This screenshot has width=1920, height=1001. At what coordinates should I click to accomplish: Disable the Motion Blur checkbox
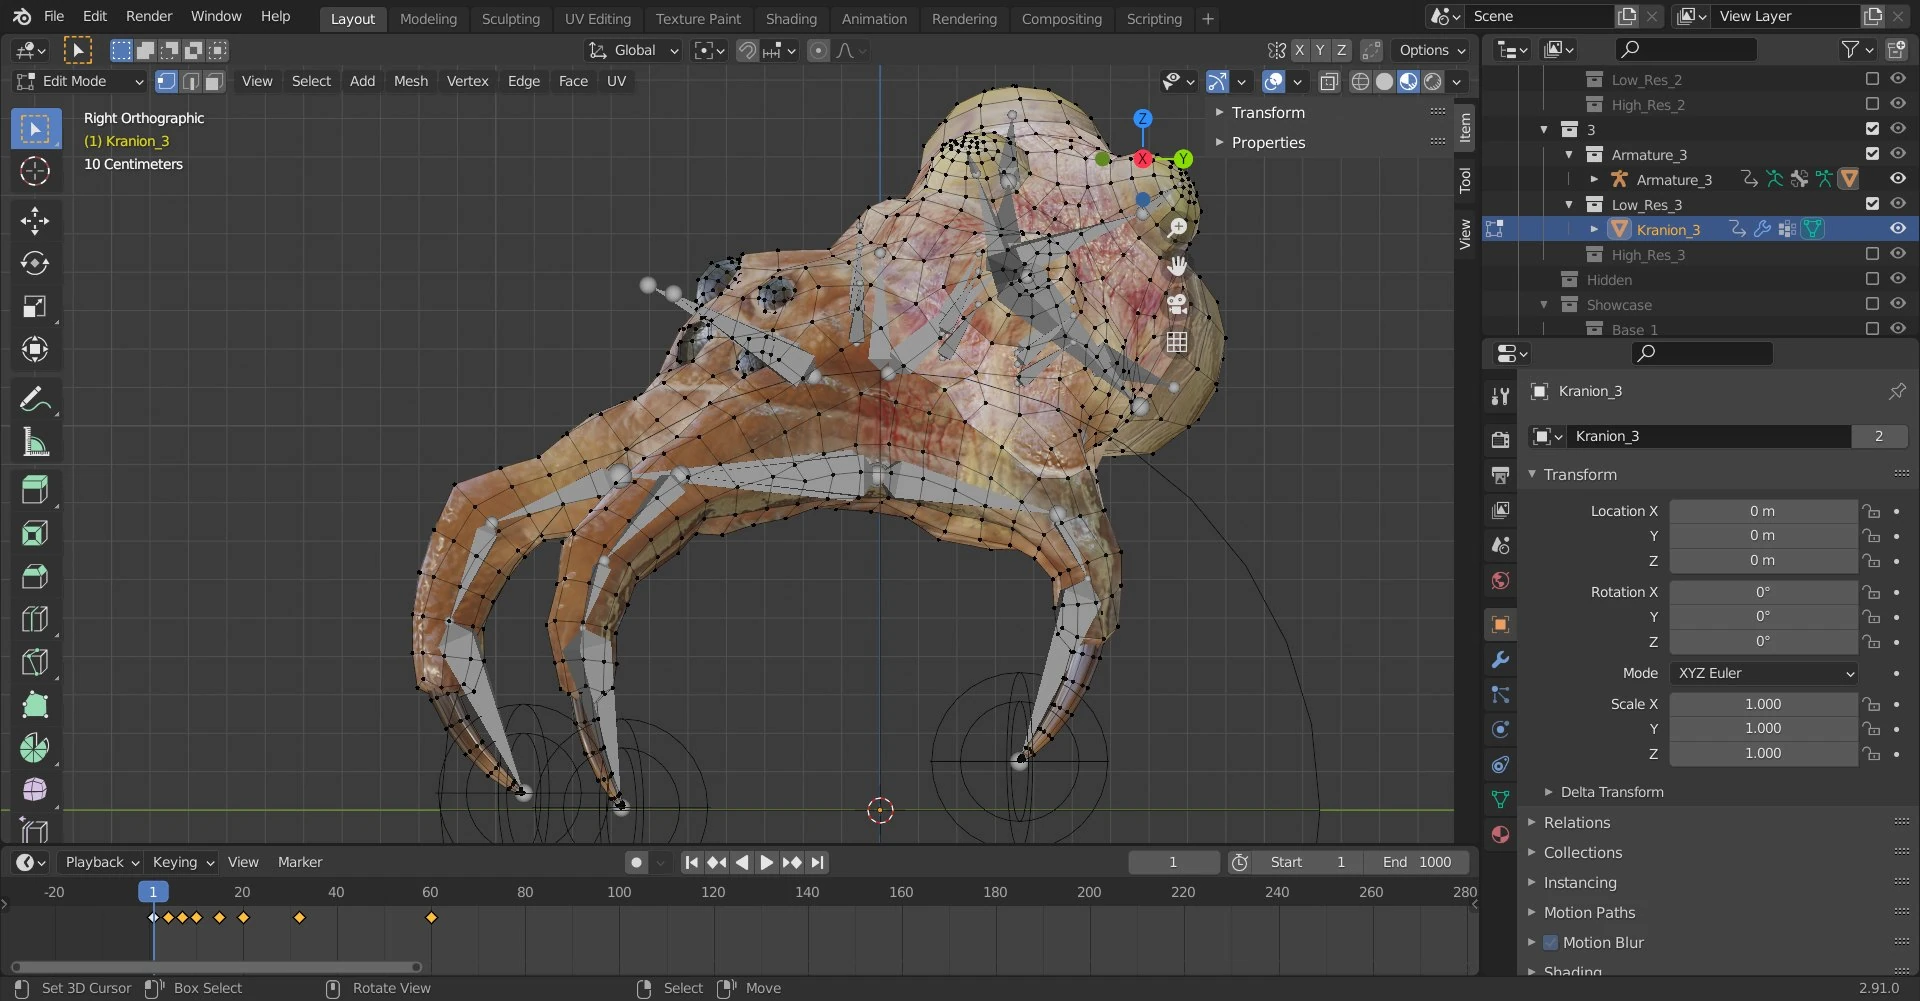[x=1551, y=942]
